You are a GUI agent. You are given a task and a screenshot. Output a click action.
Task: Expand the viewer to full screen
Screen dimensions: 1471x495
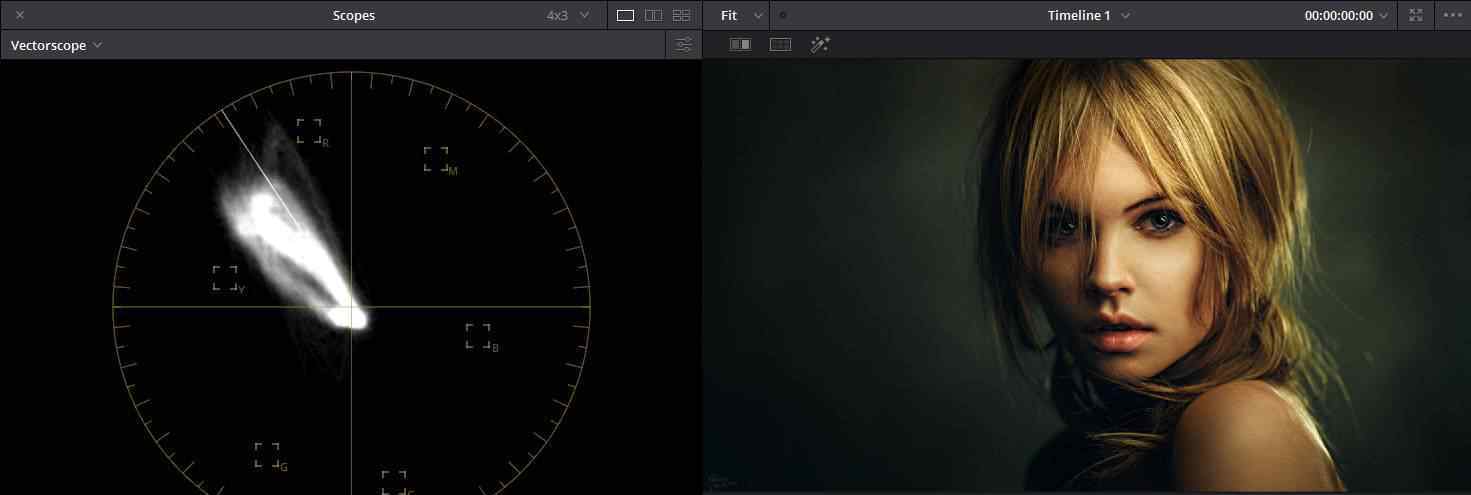pyautogui.click(x=1415, y=15)
